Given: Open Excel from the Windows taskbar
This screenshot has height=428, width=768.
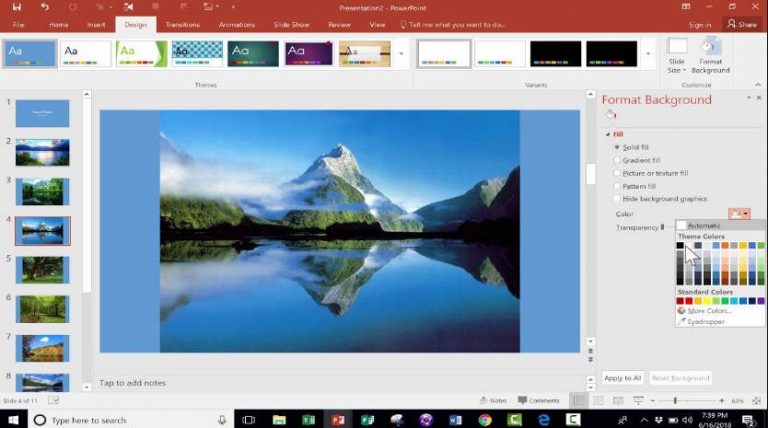Looking at the screenshot, I should (x=308, y=420).
